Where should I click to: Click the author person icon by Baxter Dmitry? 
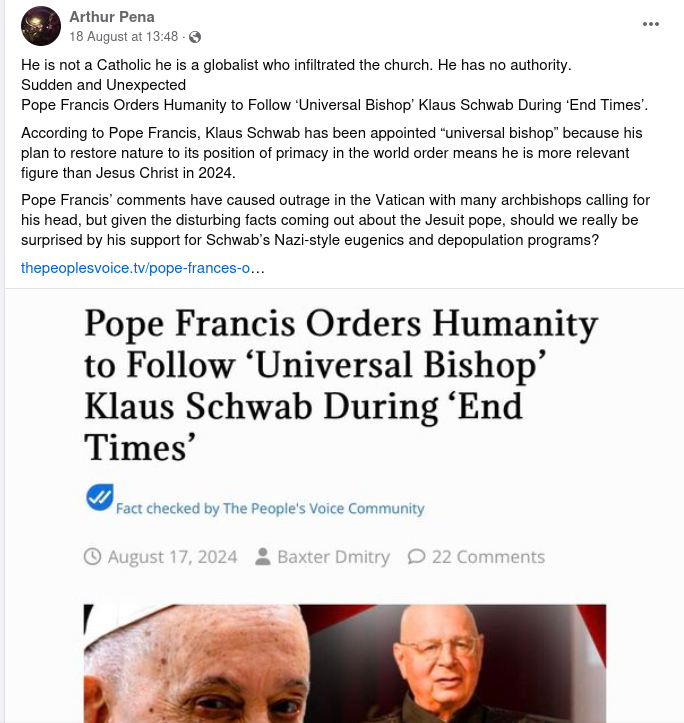[x=262, y=557]
